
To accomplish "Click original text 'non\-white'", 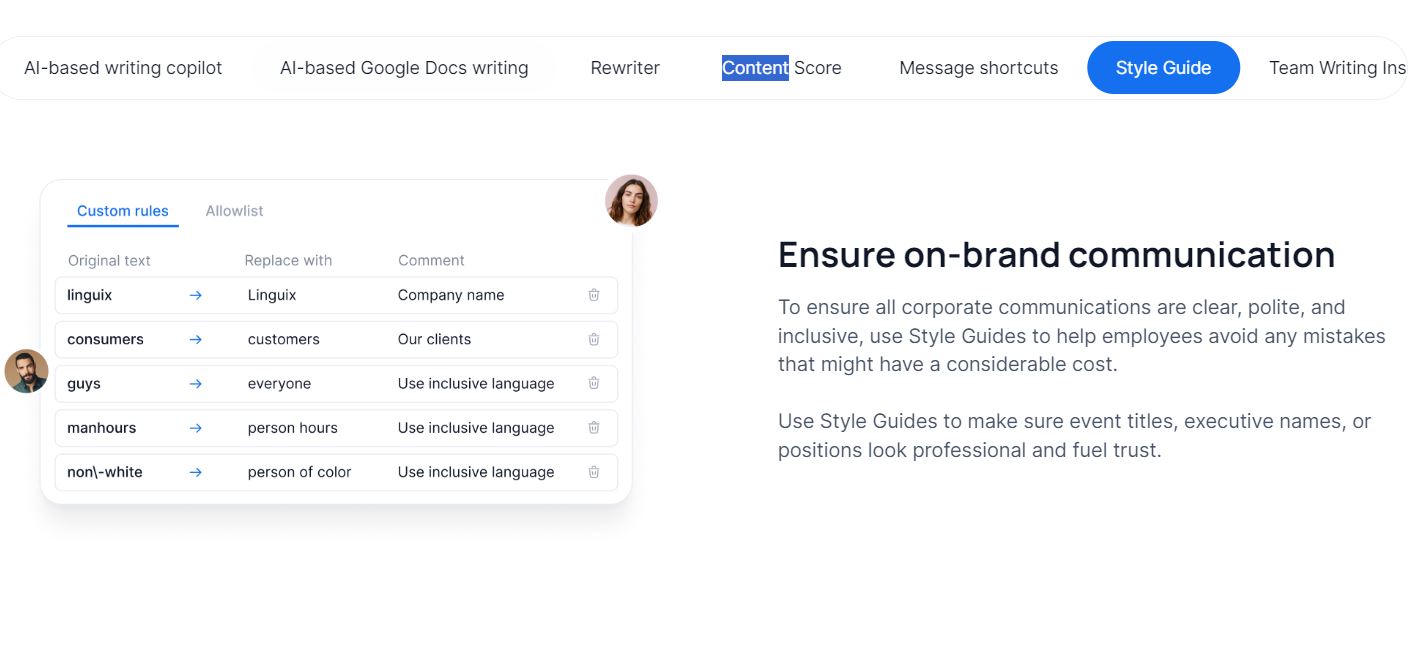I will pos(105,471).
